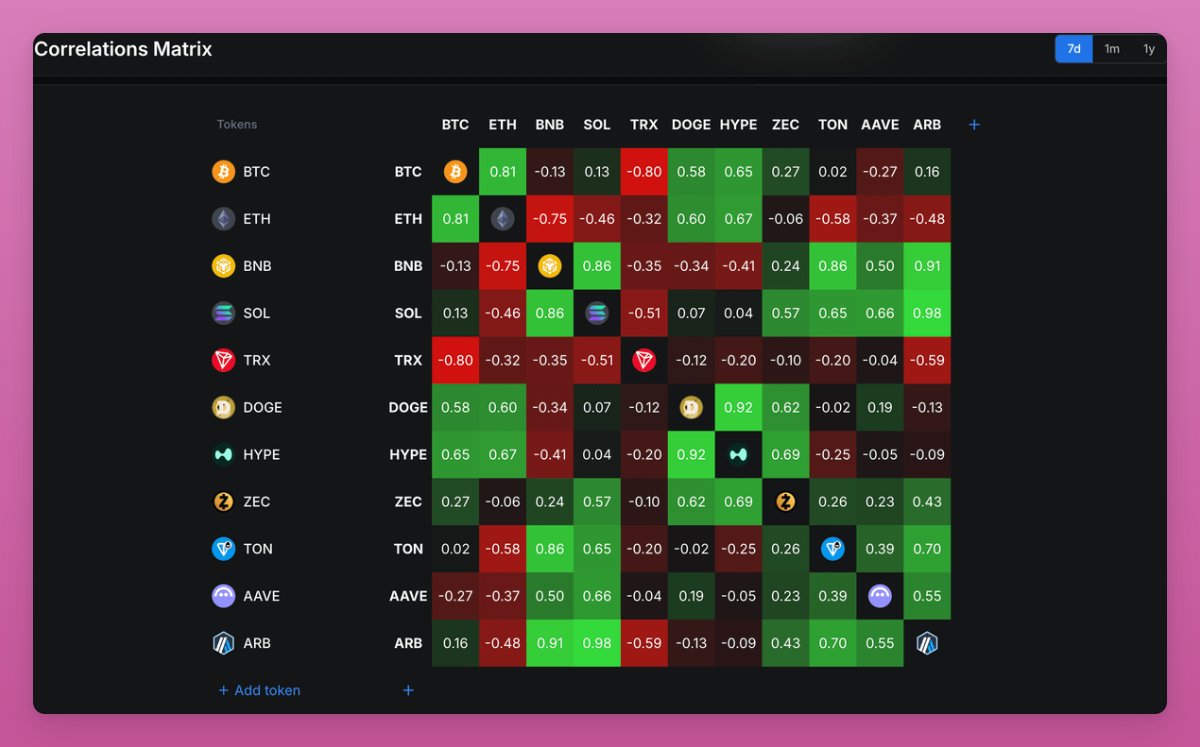Click the DOGE matrix row label

click(408, 407)
